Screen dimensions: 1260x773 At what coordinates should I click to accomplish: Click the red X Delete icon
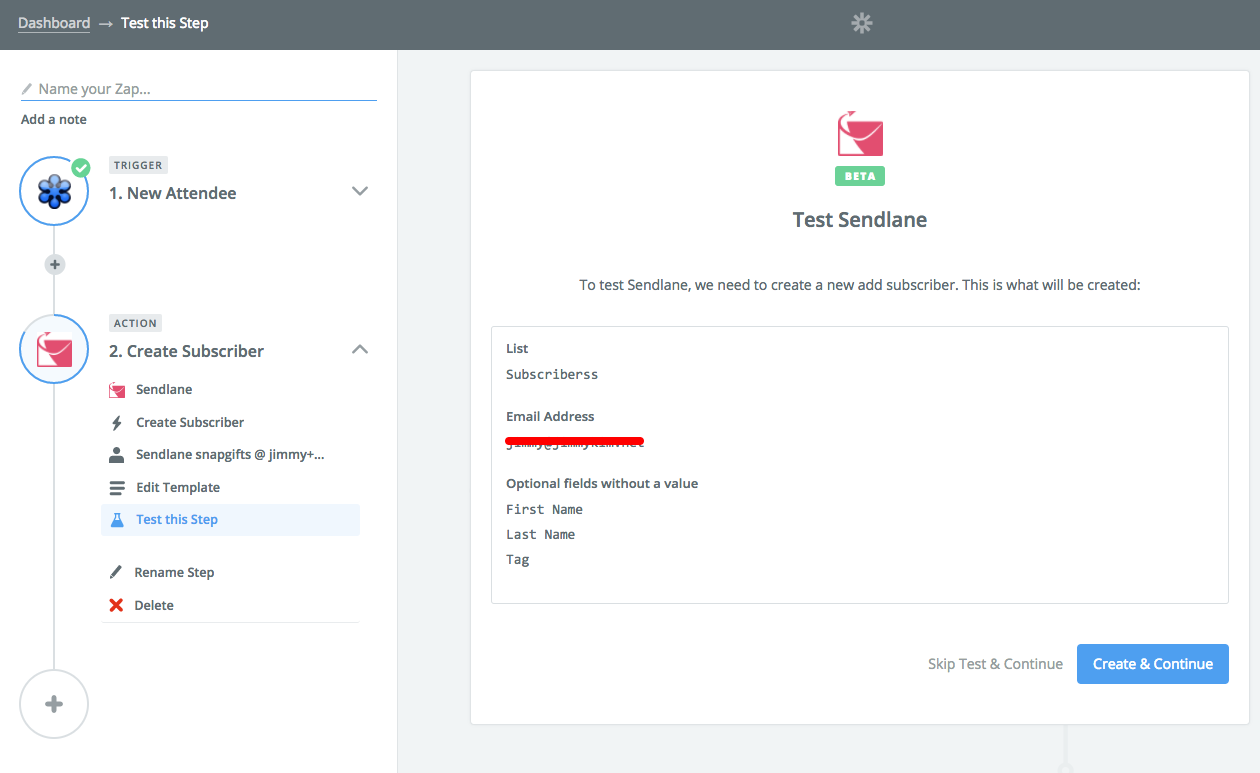[x=116, y=605]
